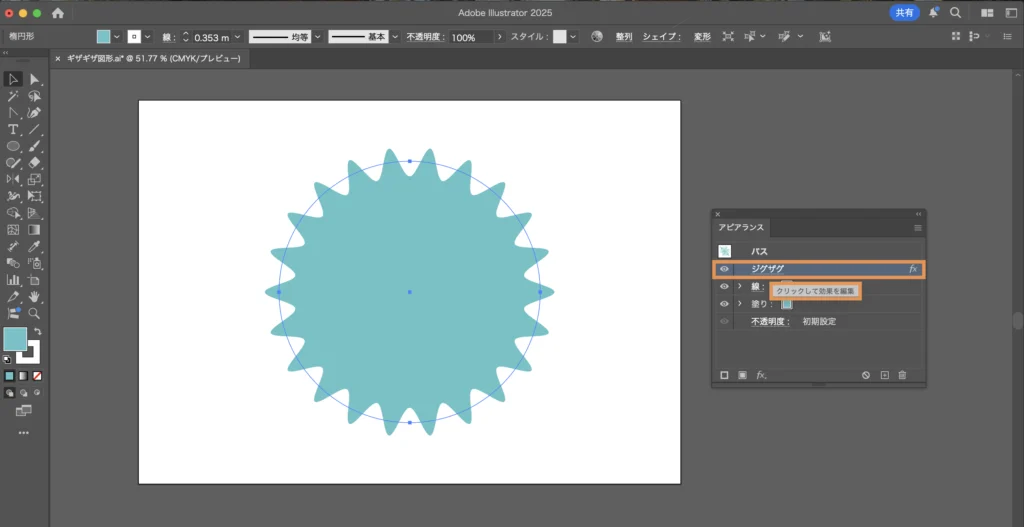Select the Type tool in toolbar
Screen dimensions: 1024x527
13,130
